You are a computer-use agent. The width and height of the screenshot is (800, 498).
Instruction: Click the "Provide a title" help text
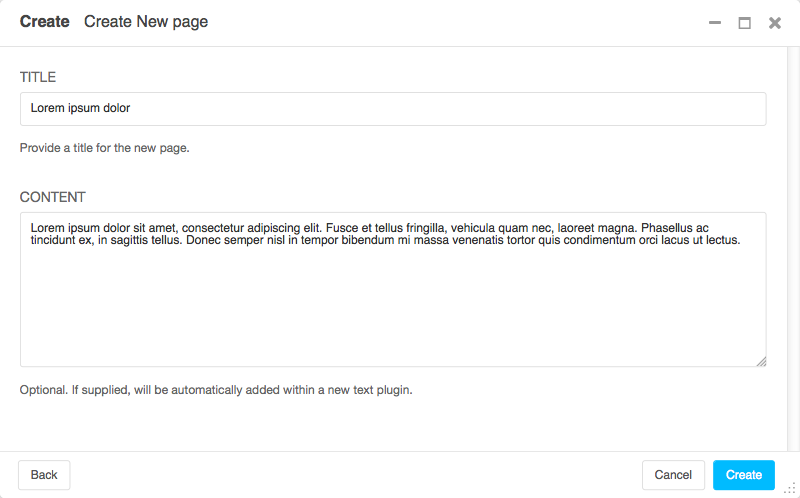105,148
